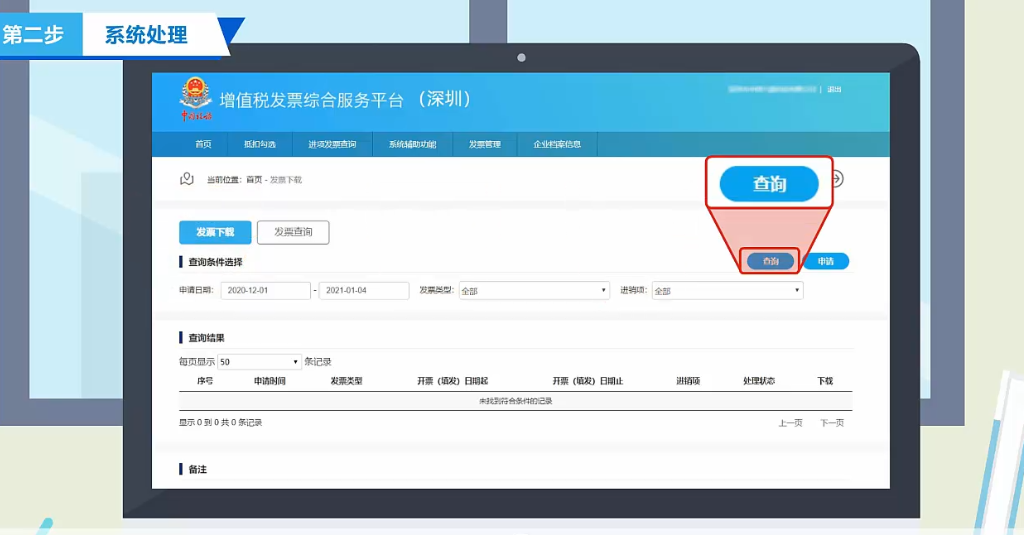Click the 退出 logout link
Viewport: 1024px width, 535px height.
tap(834, 89)
